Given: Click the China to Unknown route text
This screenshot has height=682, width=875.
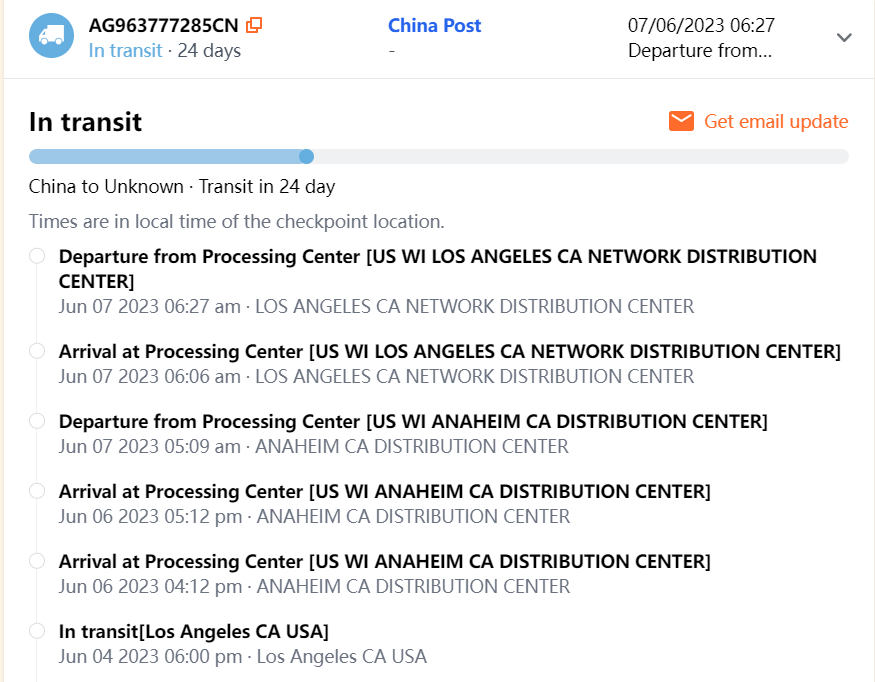Looking at the screenshot, I should pos(106,186).
